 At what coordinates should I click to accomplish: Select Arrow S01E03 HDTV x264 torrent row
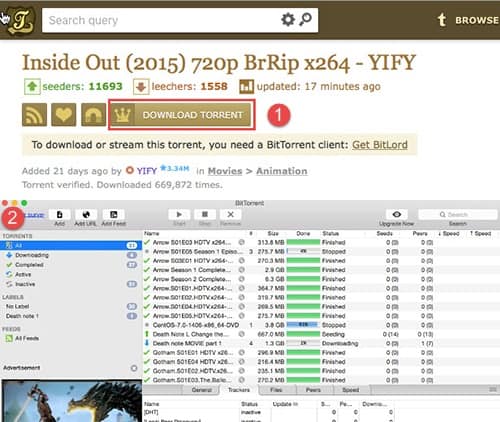pos(322,242)
